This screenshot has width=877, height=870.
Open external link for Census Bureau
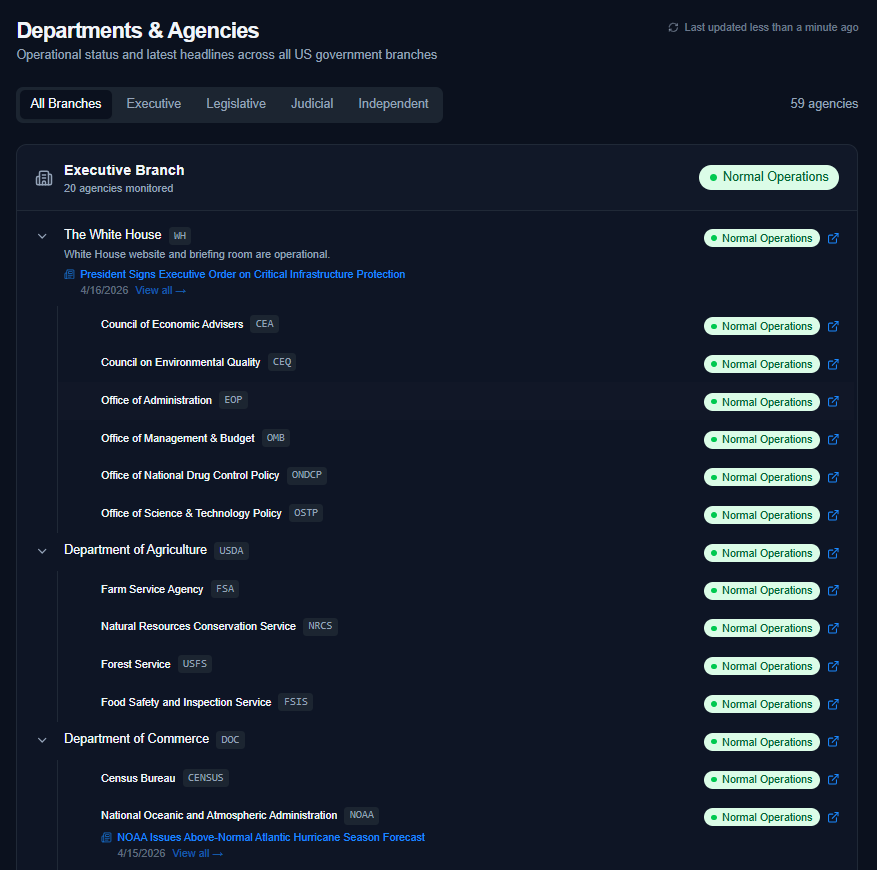coord(833,780)
